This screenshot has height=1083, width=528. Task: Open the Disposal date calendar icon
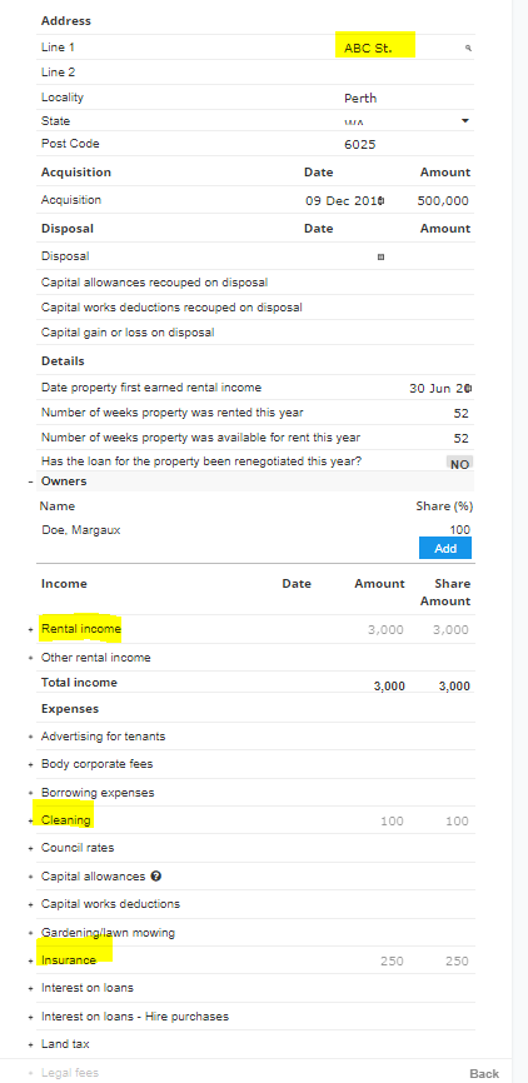pos(380,257)
